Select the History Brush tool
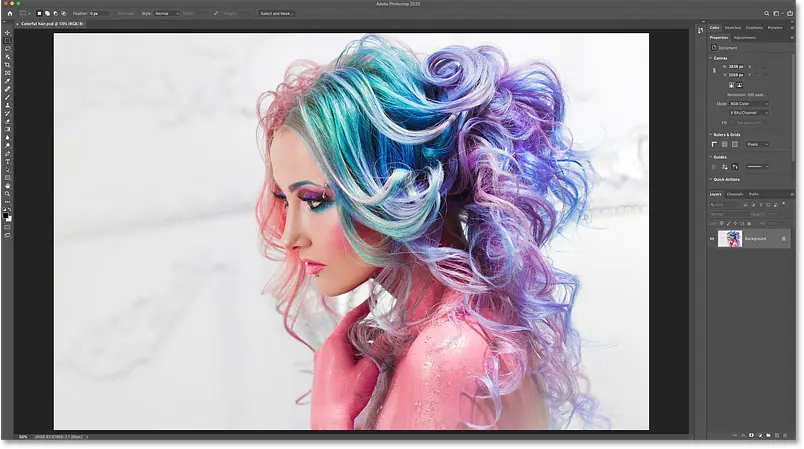The image size is (804, 449). tap(7, 113)
